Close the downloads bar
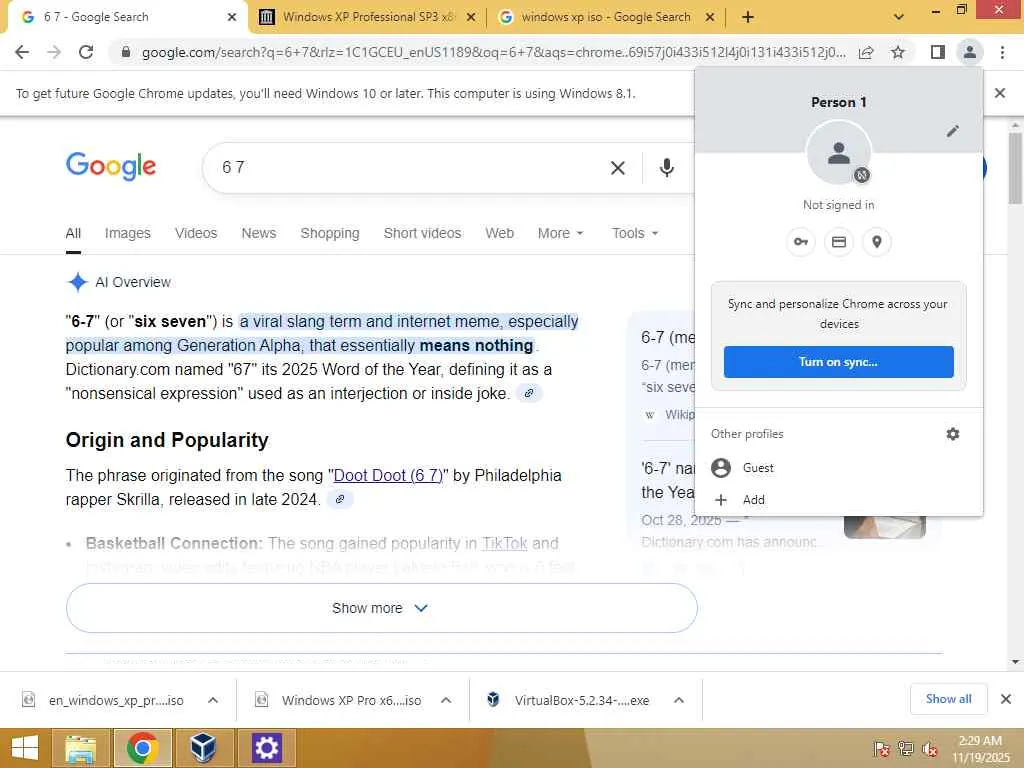This screenshot has width=1024, height=768. (1006, 699)
